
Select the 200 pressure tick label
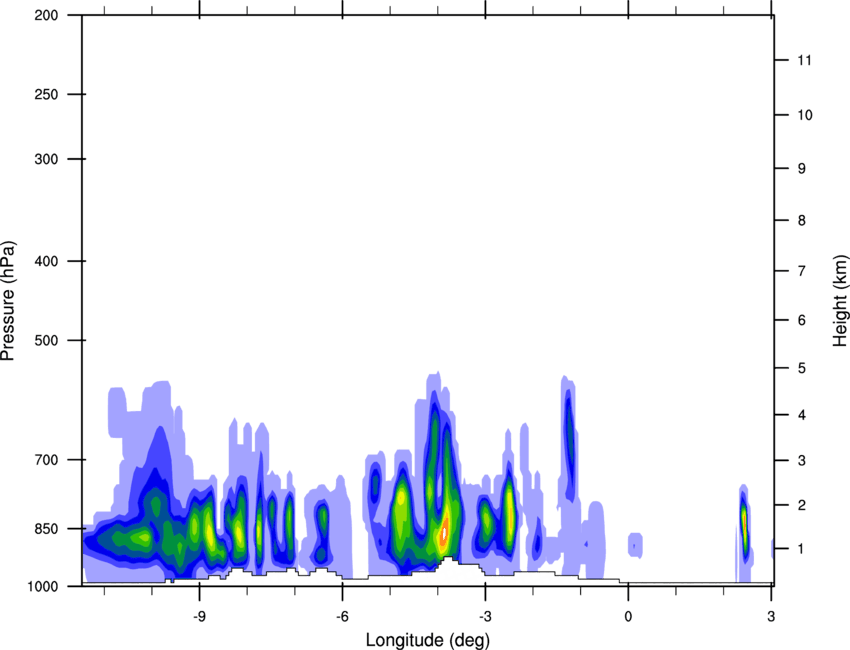46,15
